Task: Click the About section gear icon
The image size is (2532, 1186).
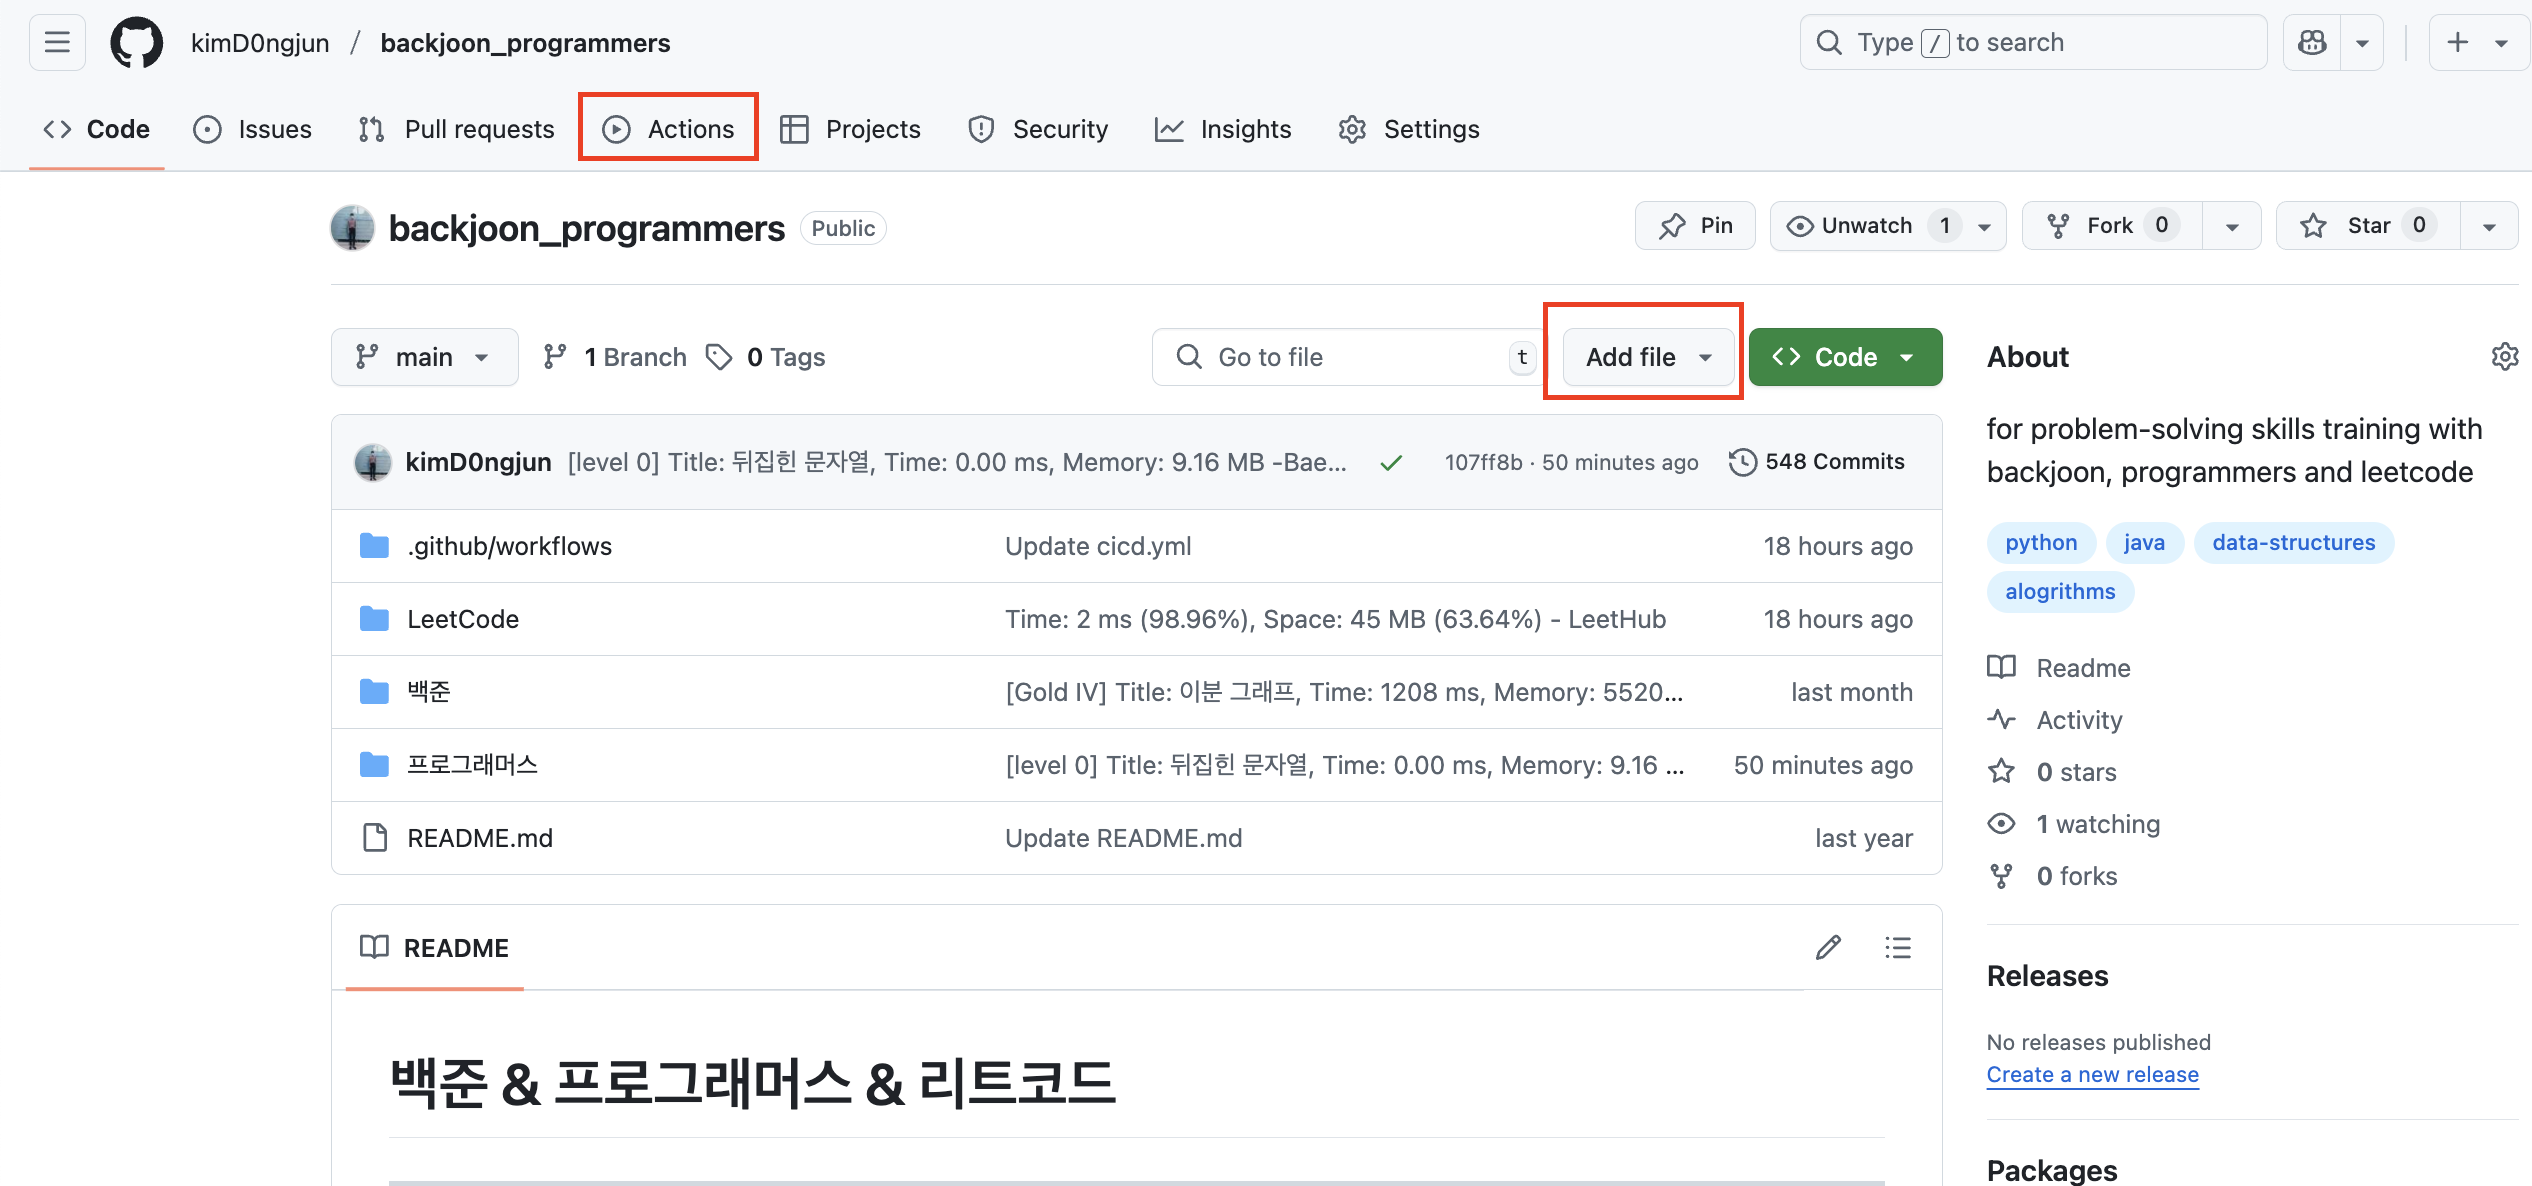Action: (2504, 357)
